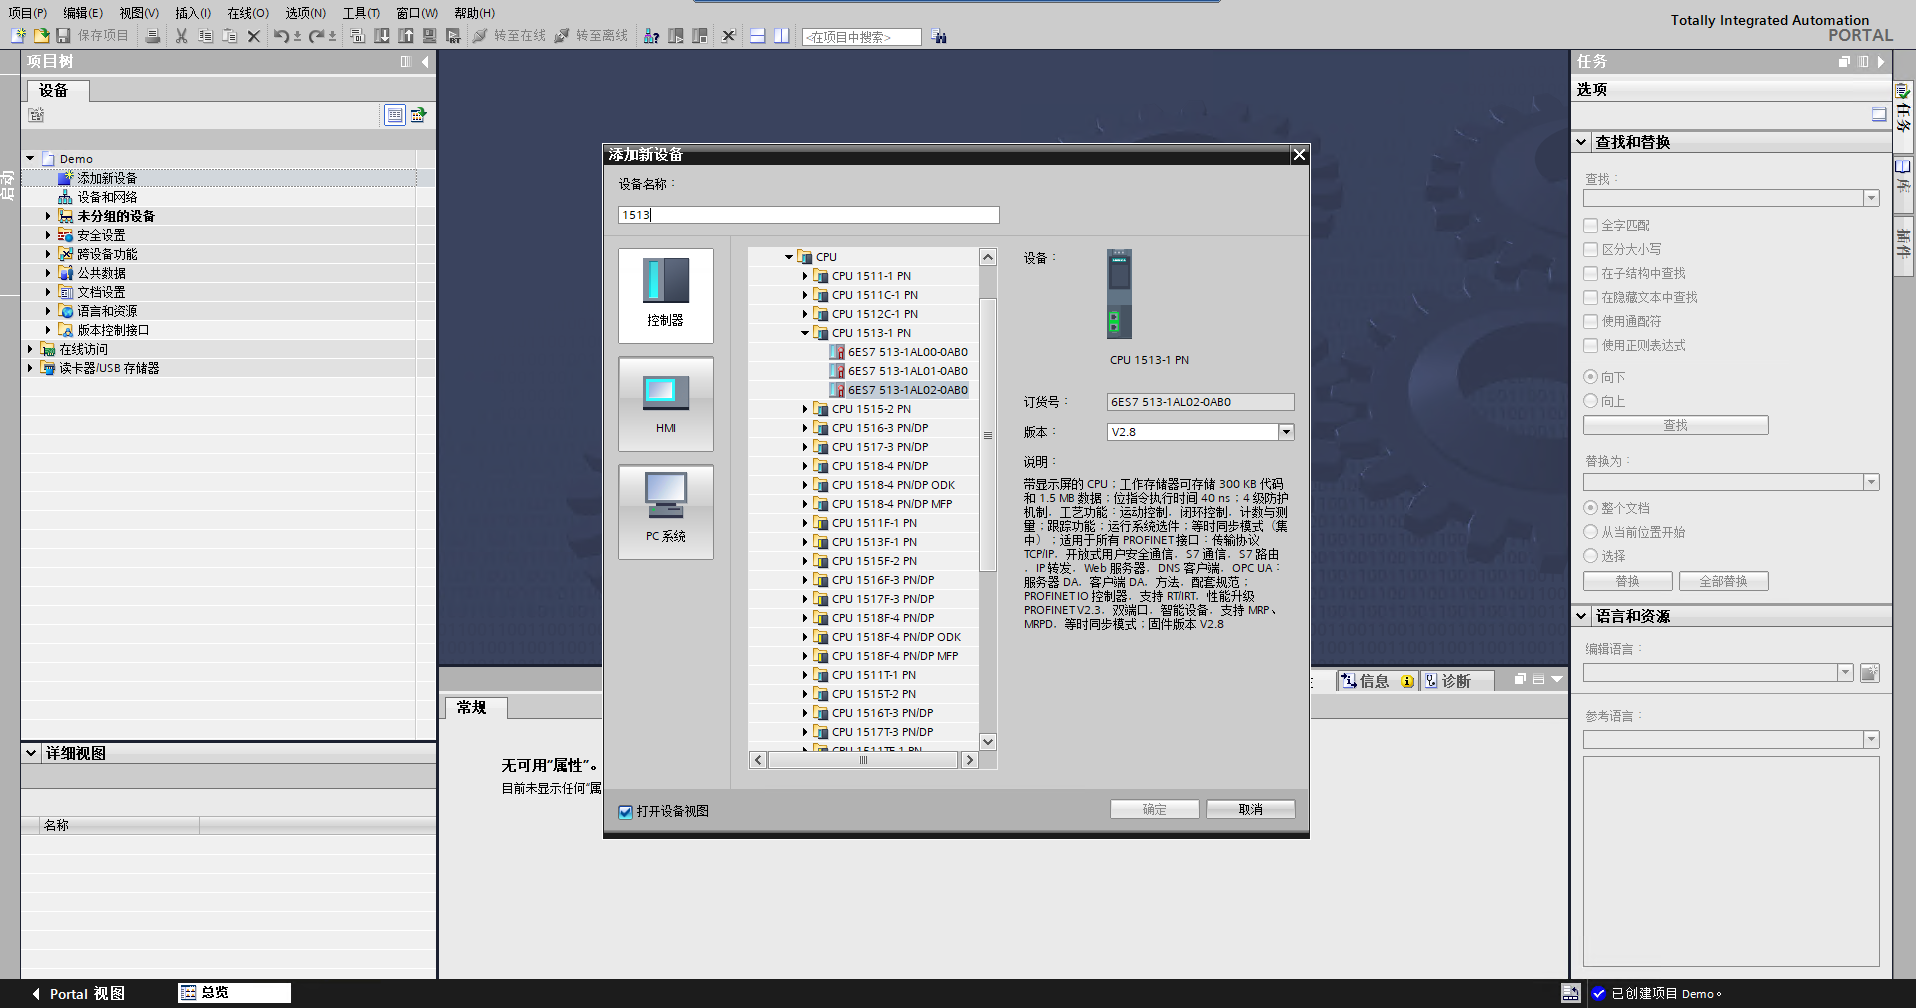The width and height of the screenshot is (1916, 1008).
Task: Click the print toolbar icon
Action: (152, 36)
